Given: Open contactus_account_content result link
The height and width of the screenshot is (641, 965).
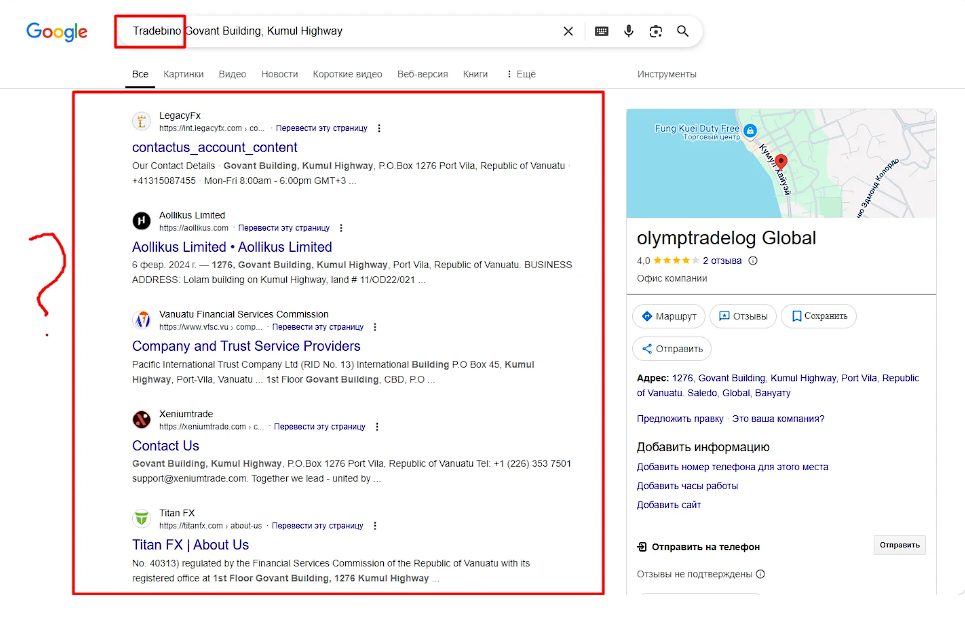Looking at the screenshot, I should (x=215, y=148).
